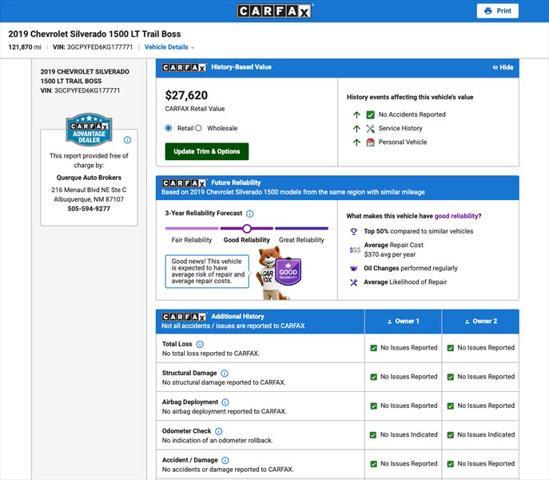The image size is (549, 480).
Task: Click the reliability forecast slider handle
Action: (247, 229)
